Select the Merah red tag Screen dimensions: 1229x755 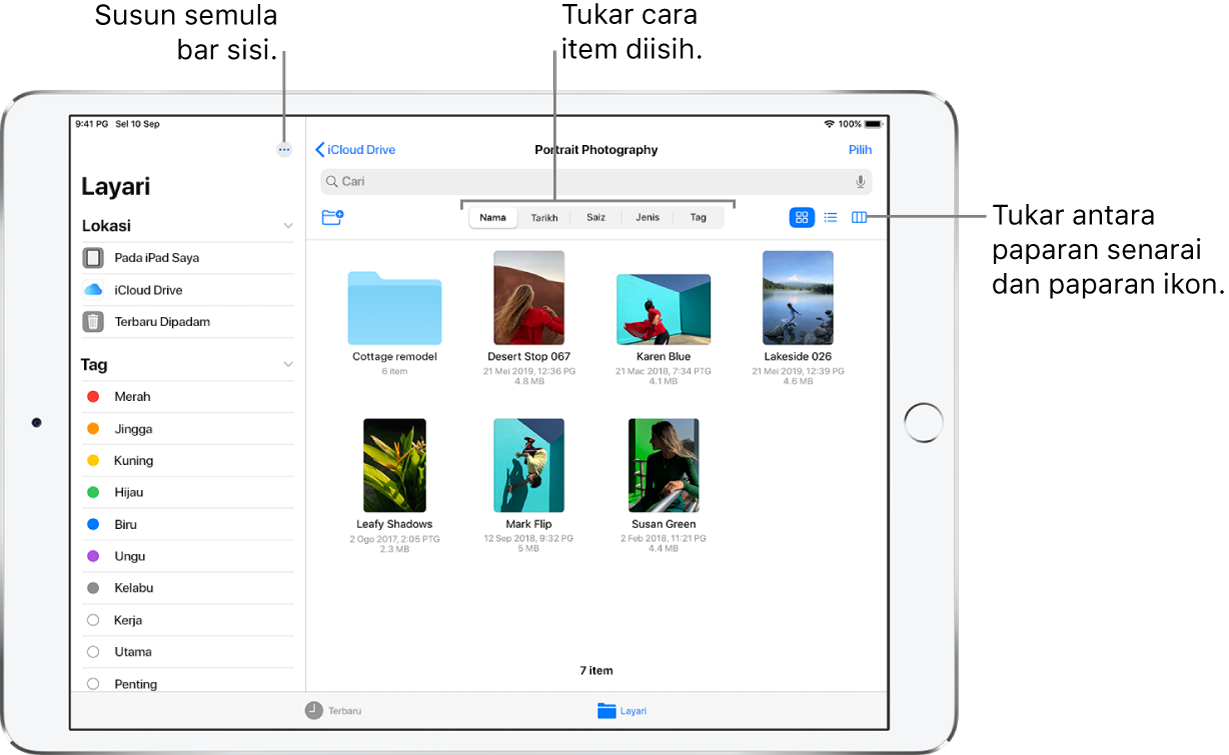coord(188,397)
